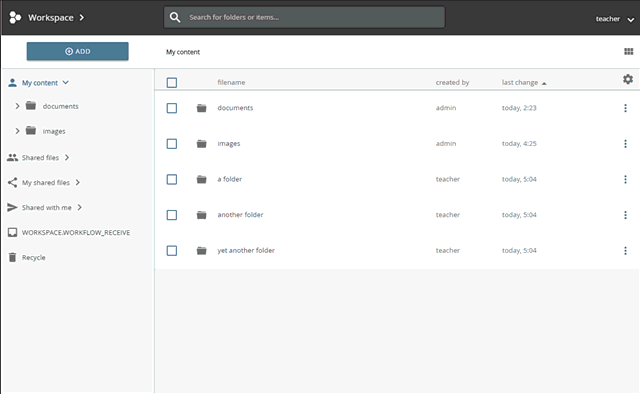Click My content person icon in sidebar
This screenshot has width=640, height=394.
pyautogui.click(x=13, y=83)
